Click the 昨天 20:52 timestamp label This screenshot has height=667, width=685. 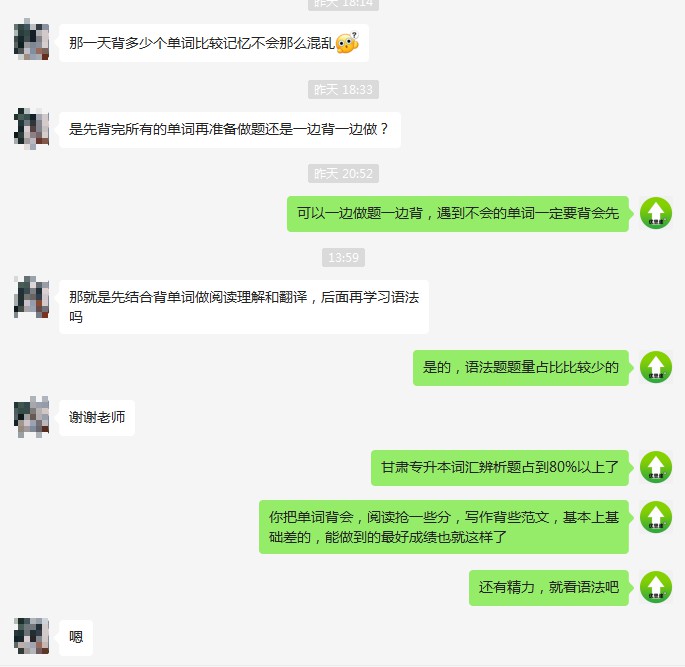(343, 173)
